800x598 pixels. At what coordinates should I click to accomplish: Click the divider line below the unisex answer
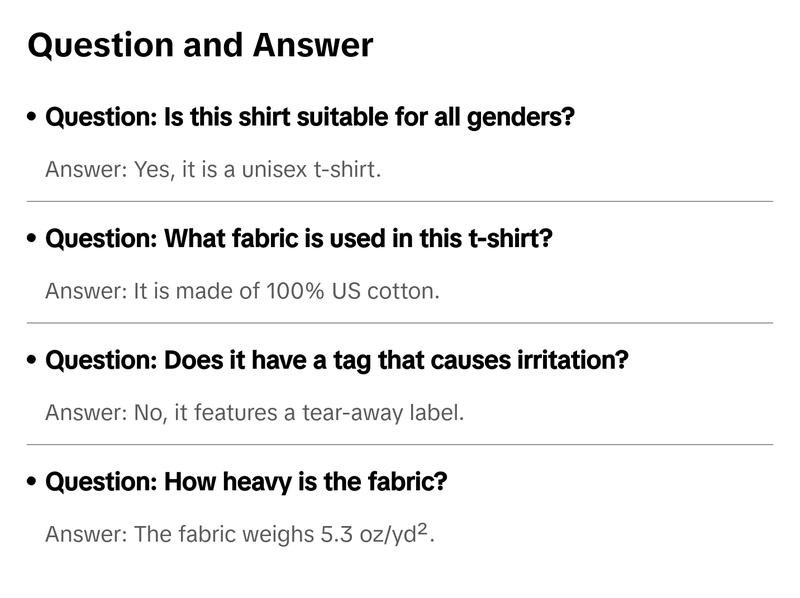pos(400,201)
